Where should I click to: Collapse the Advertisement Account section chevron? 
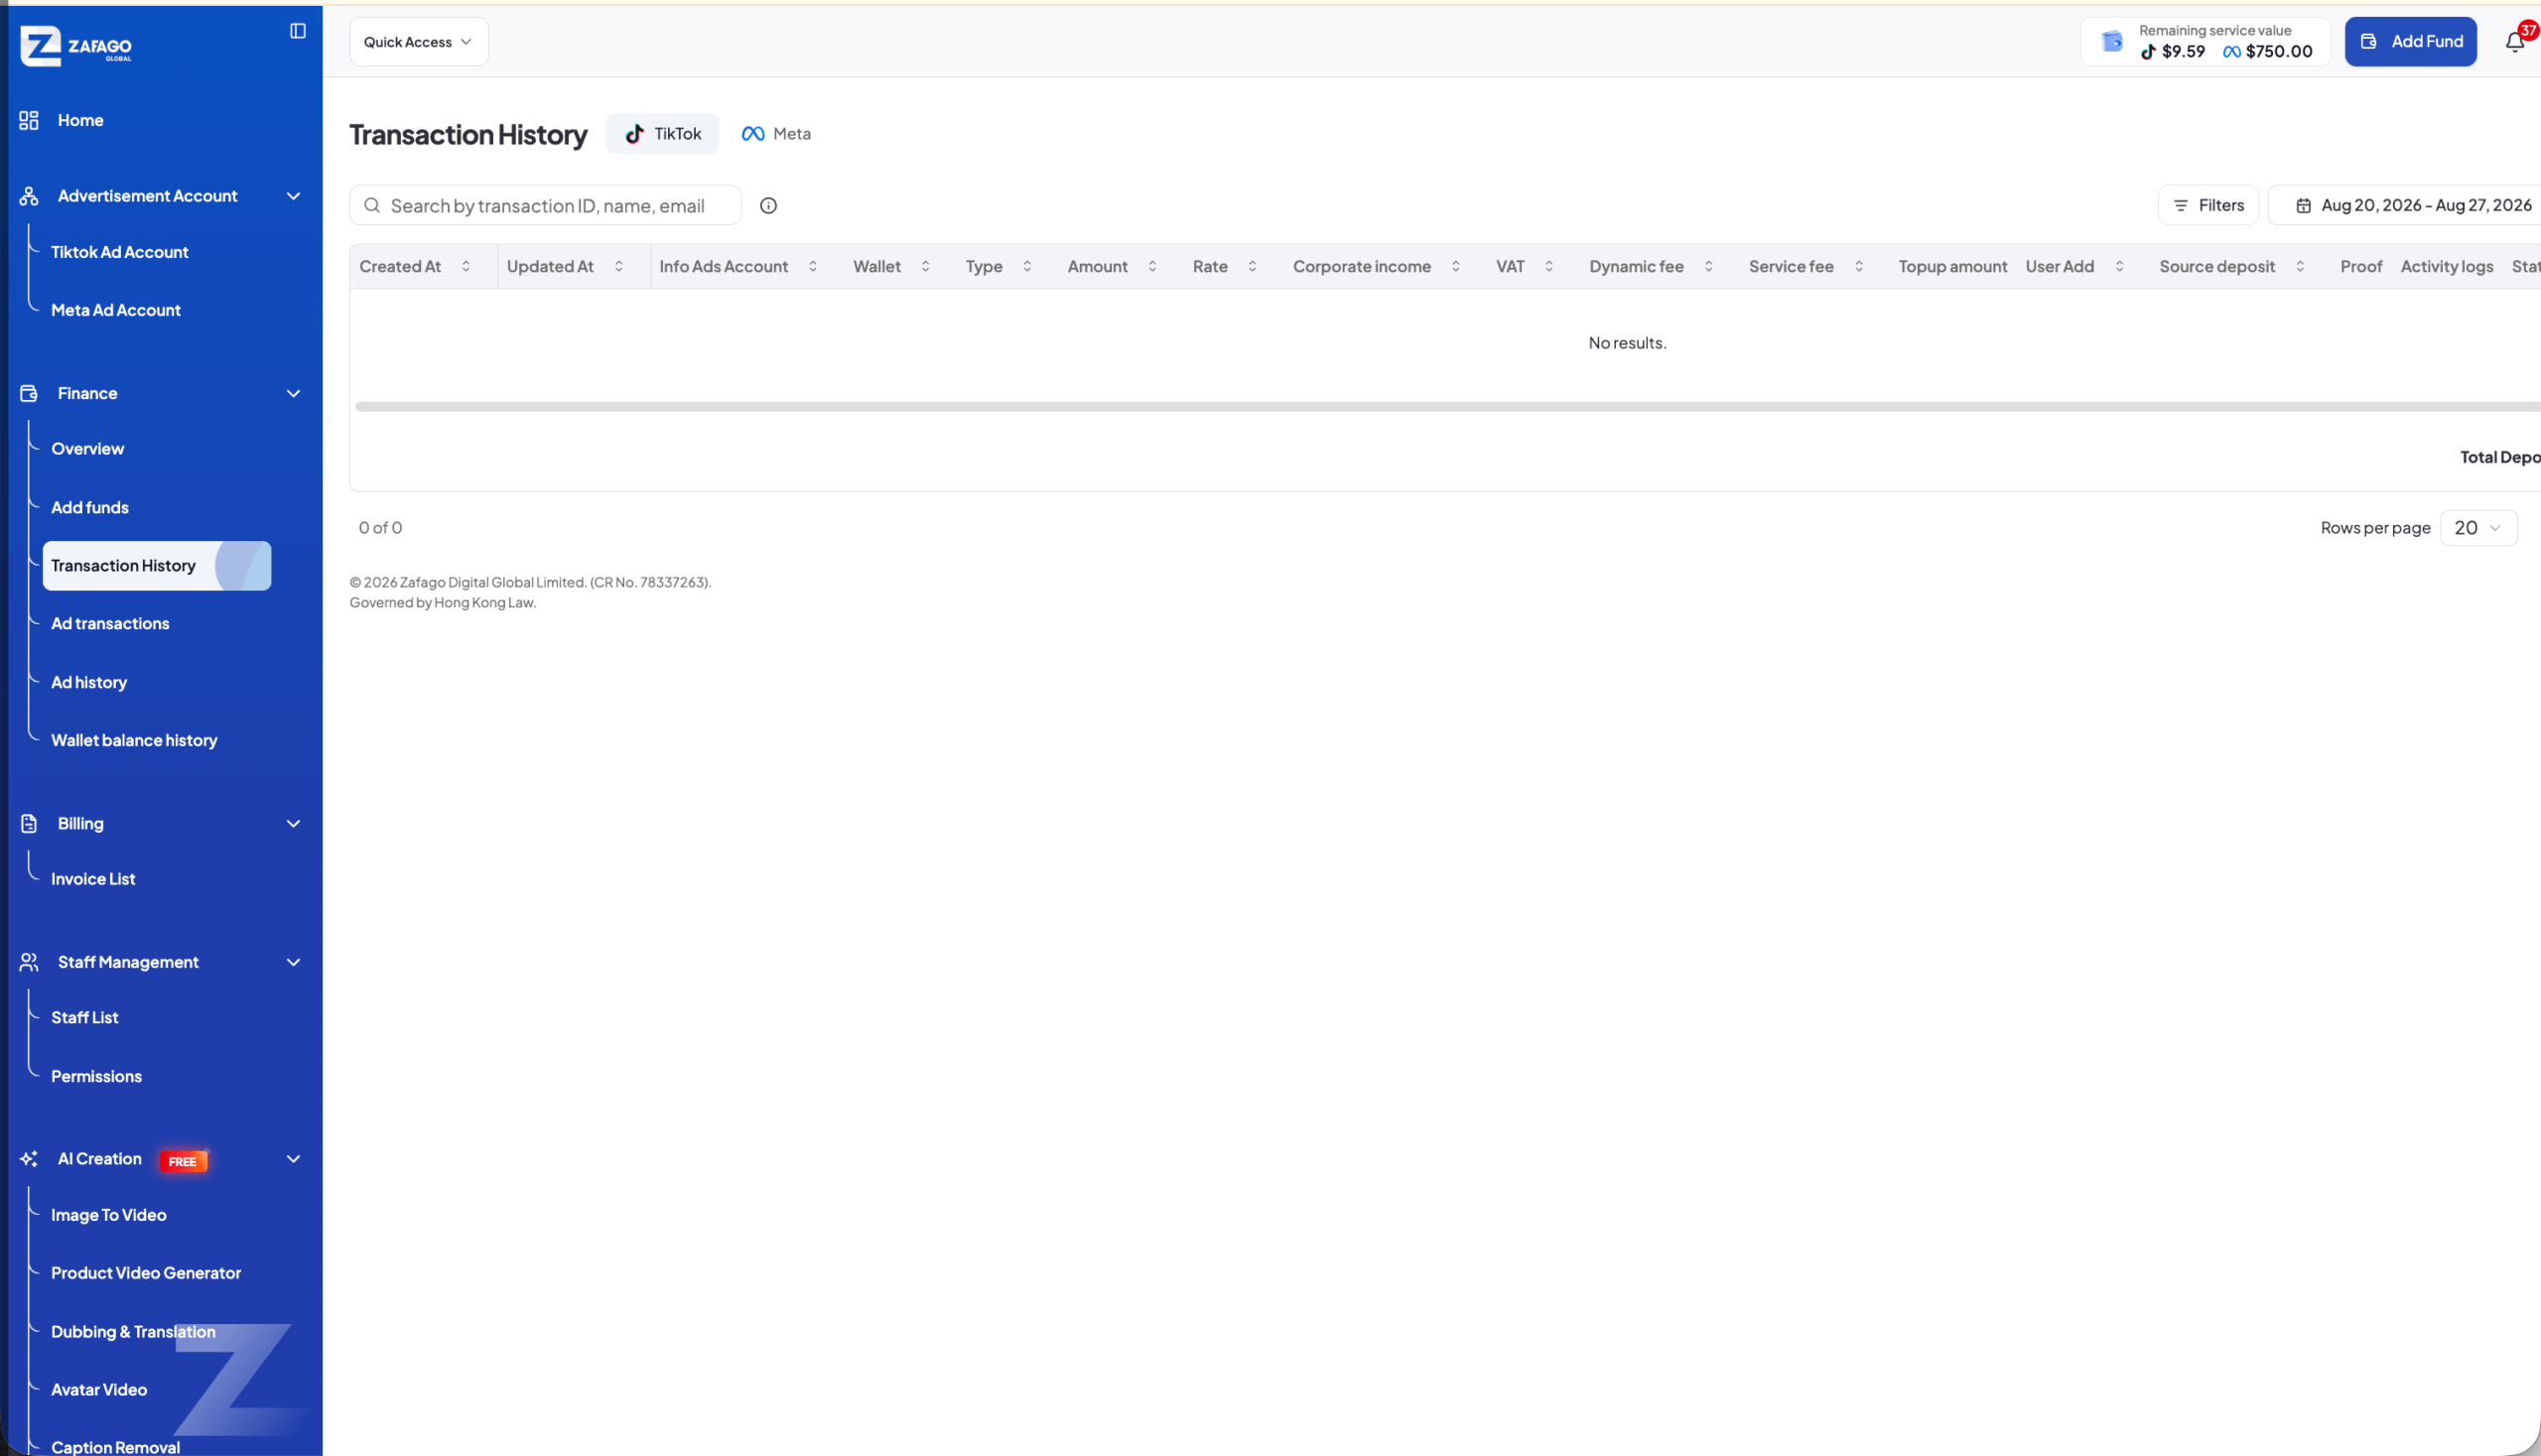point(293,196)
